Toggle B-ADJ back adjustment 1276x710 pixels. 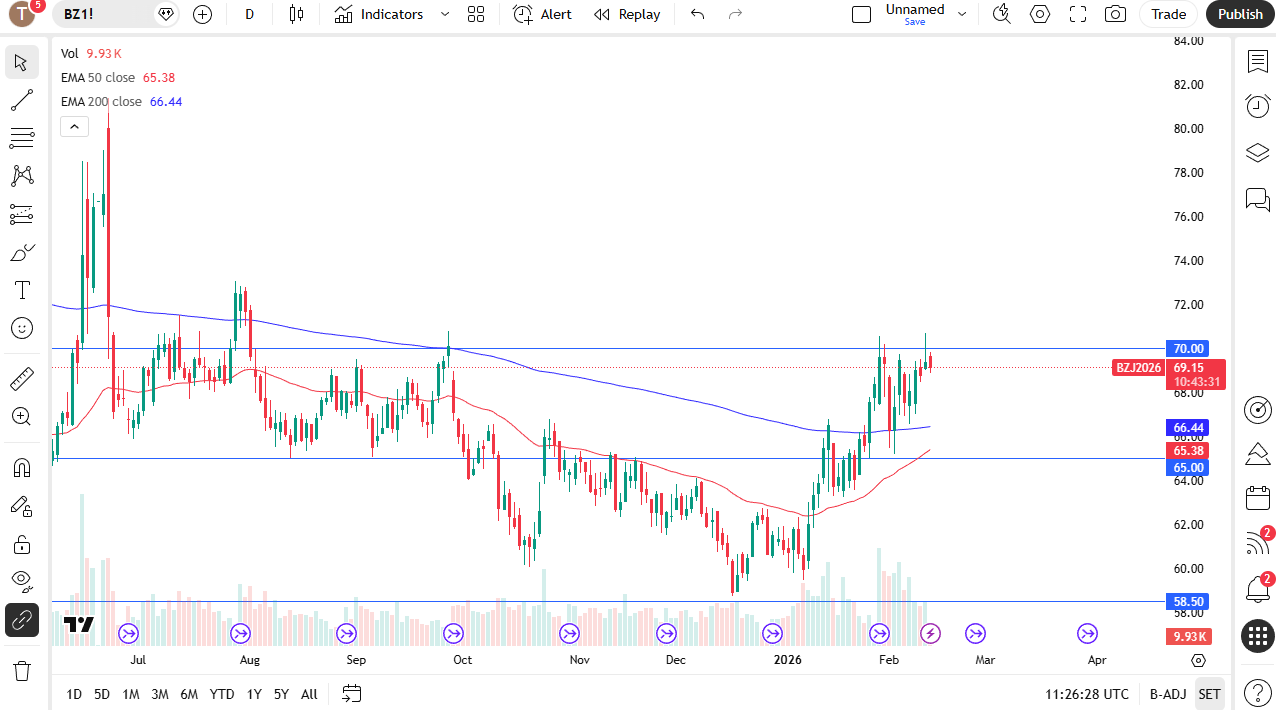[x=1168, y=694]
